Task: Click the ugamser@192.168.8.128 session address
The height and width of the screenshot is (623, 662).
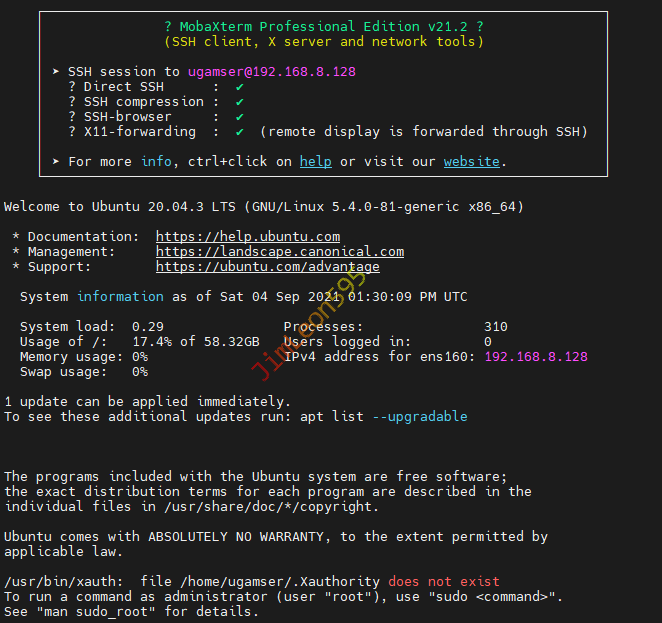Action: click(x=272, y=72)
